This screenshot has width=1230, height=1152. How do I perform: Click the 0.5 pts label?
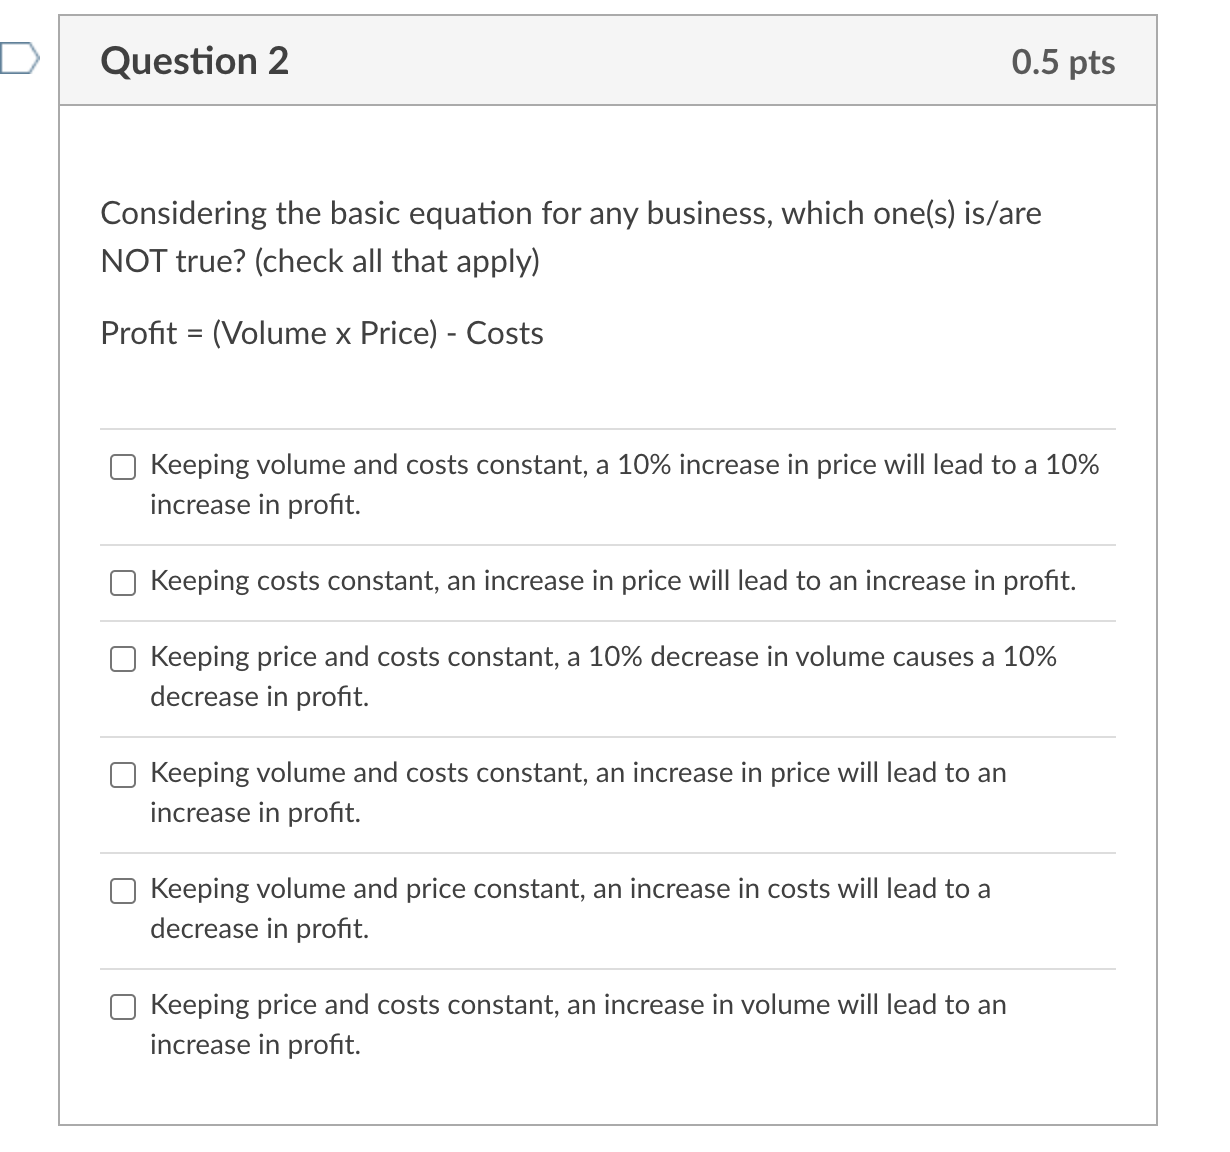pyautogui.click(x=1064, y=60)
